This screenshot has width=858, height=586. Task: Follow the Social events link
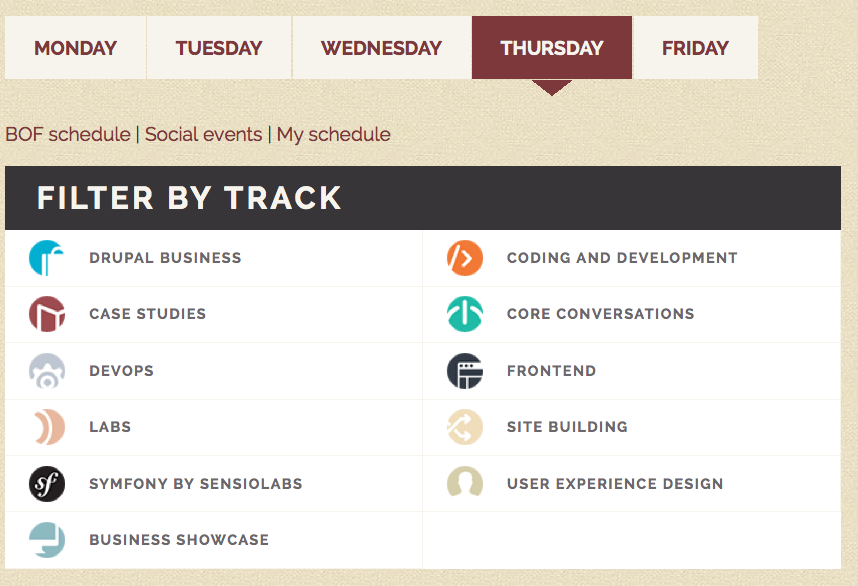pos(203,134)
